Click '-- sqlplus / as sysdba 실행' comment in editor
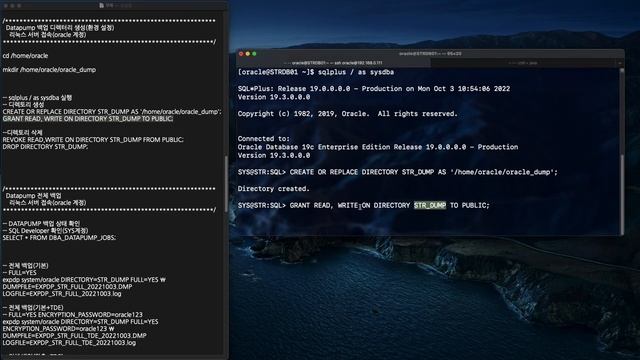Image resolution: width=640 pixels, height=360 pixels. tap(37, 98)
